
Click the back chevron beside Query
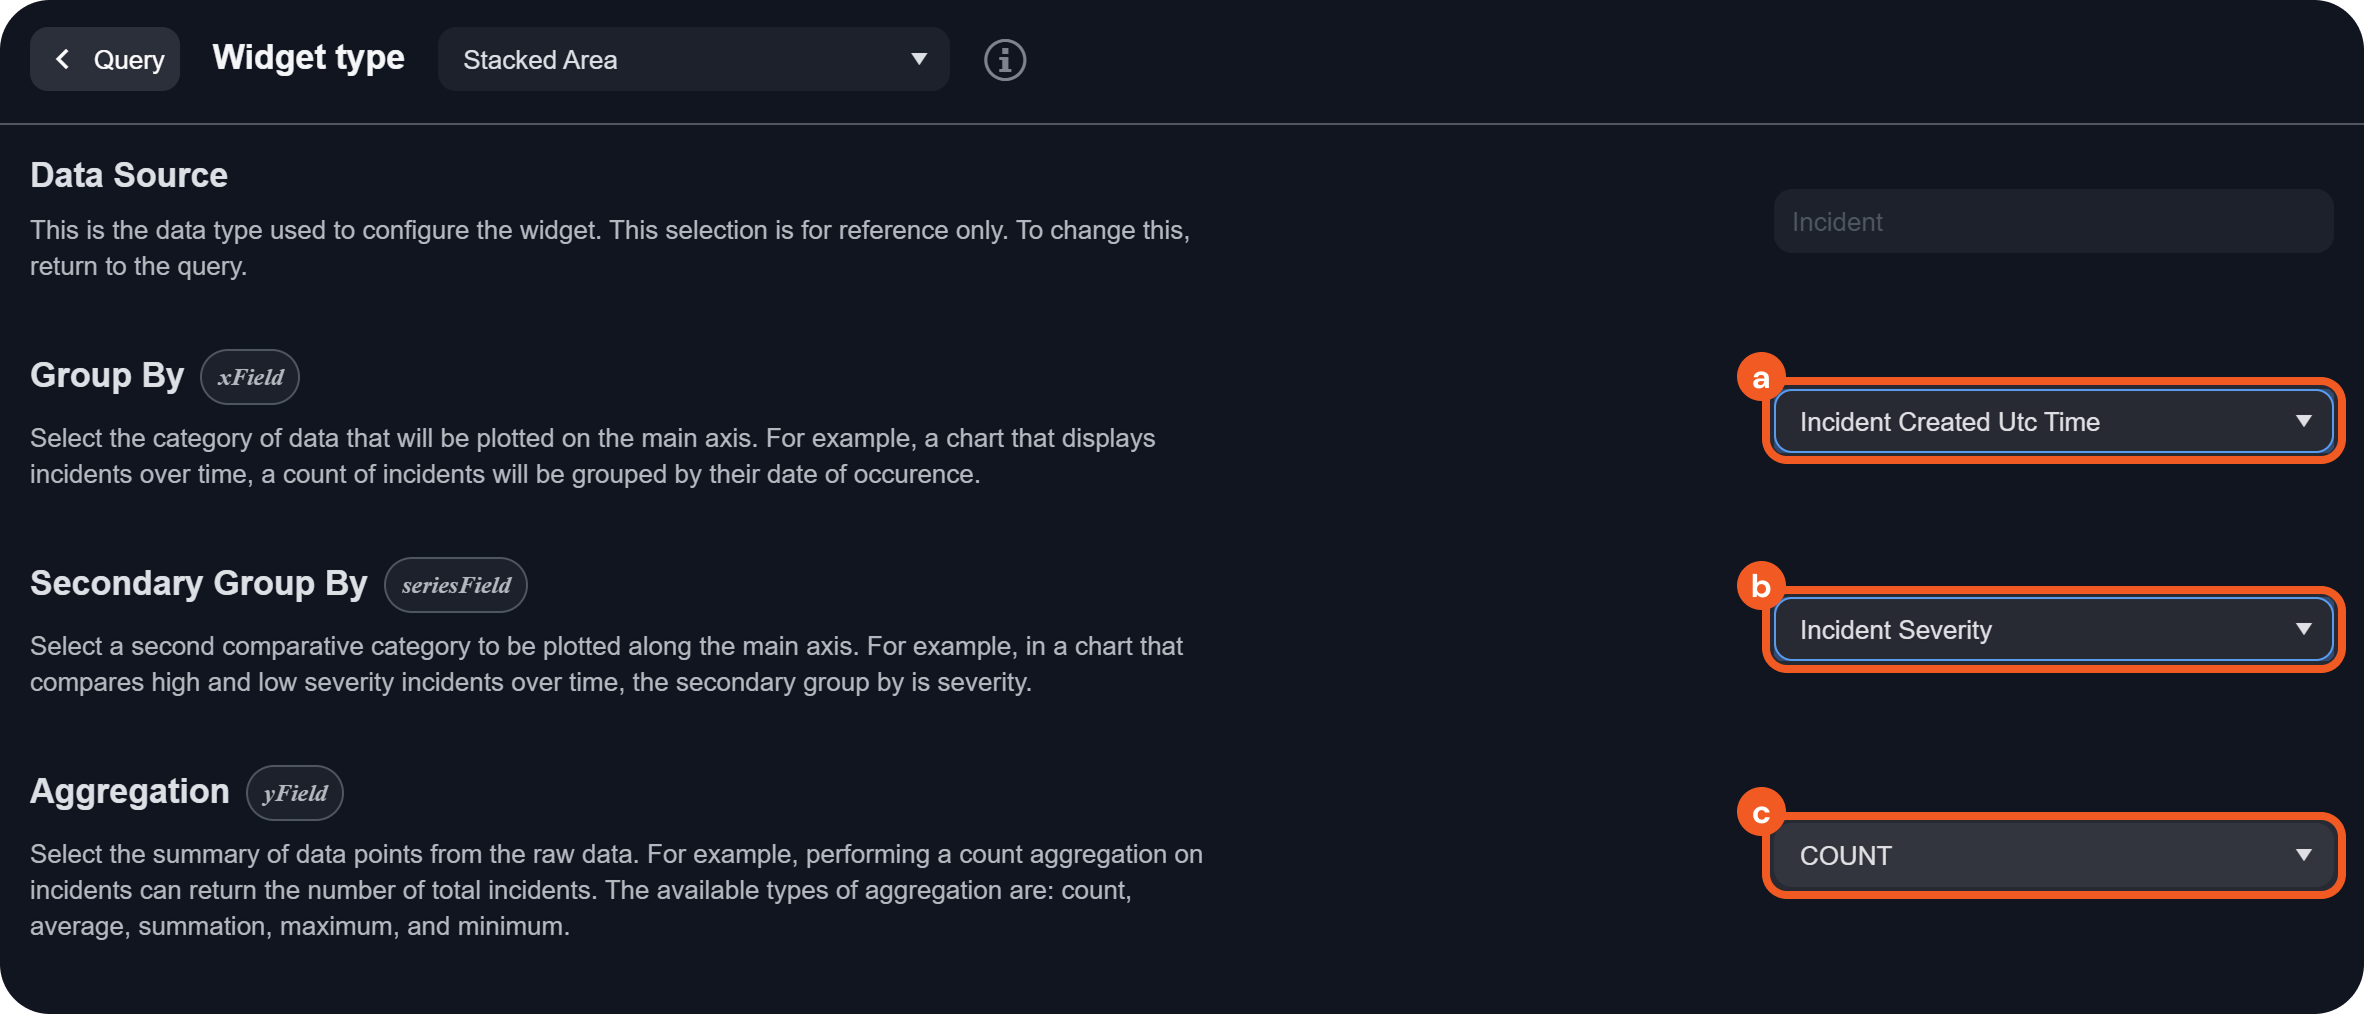pos(62,60)
